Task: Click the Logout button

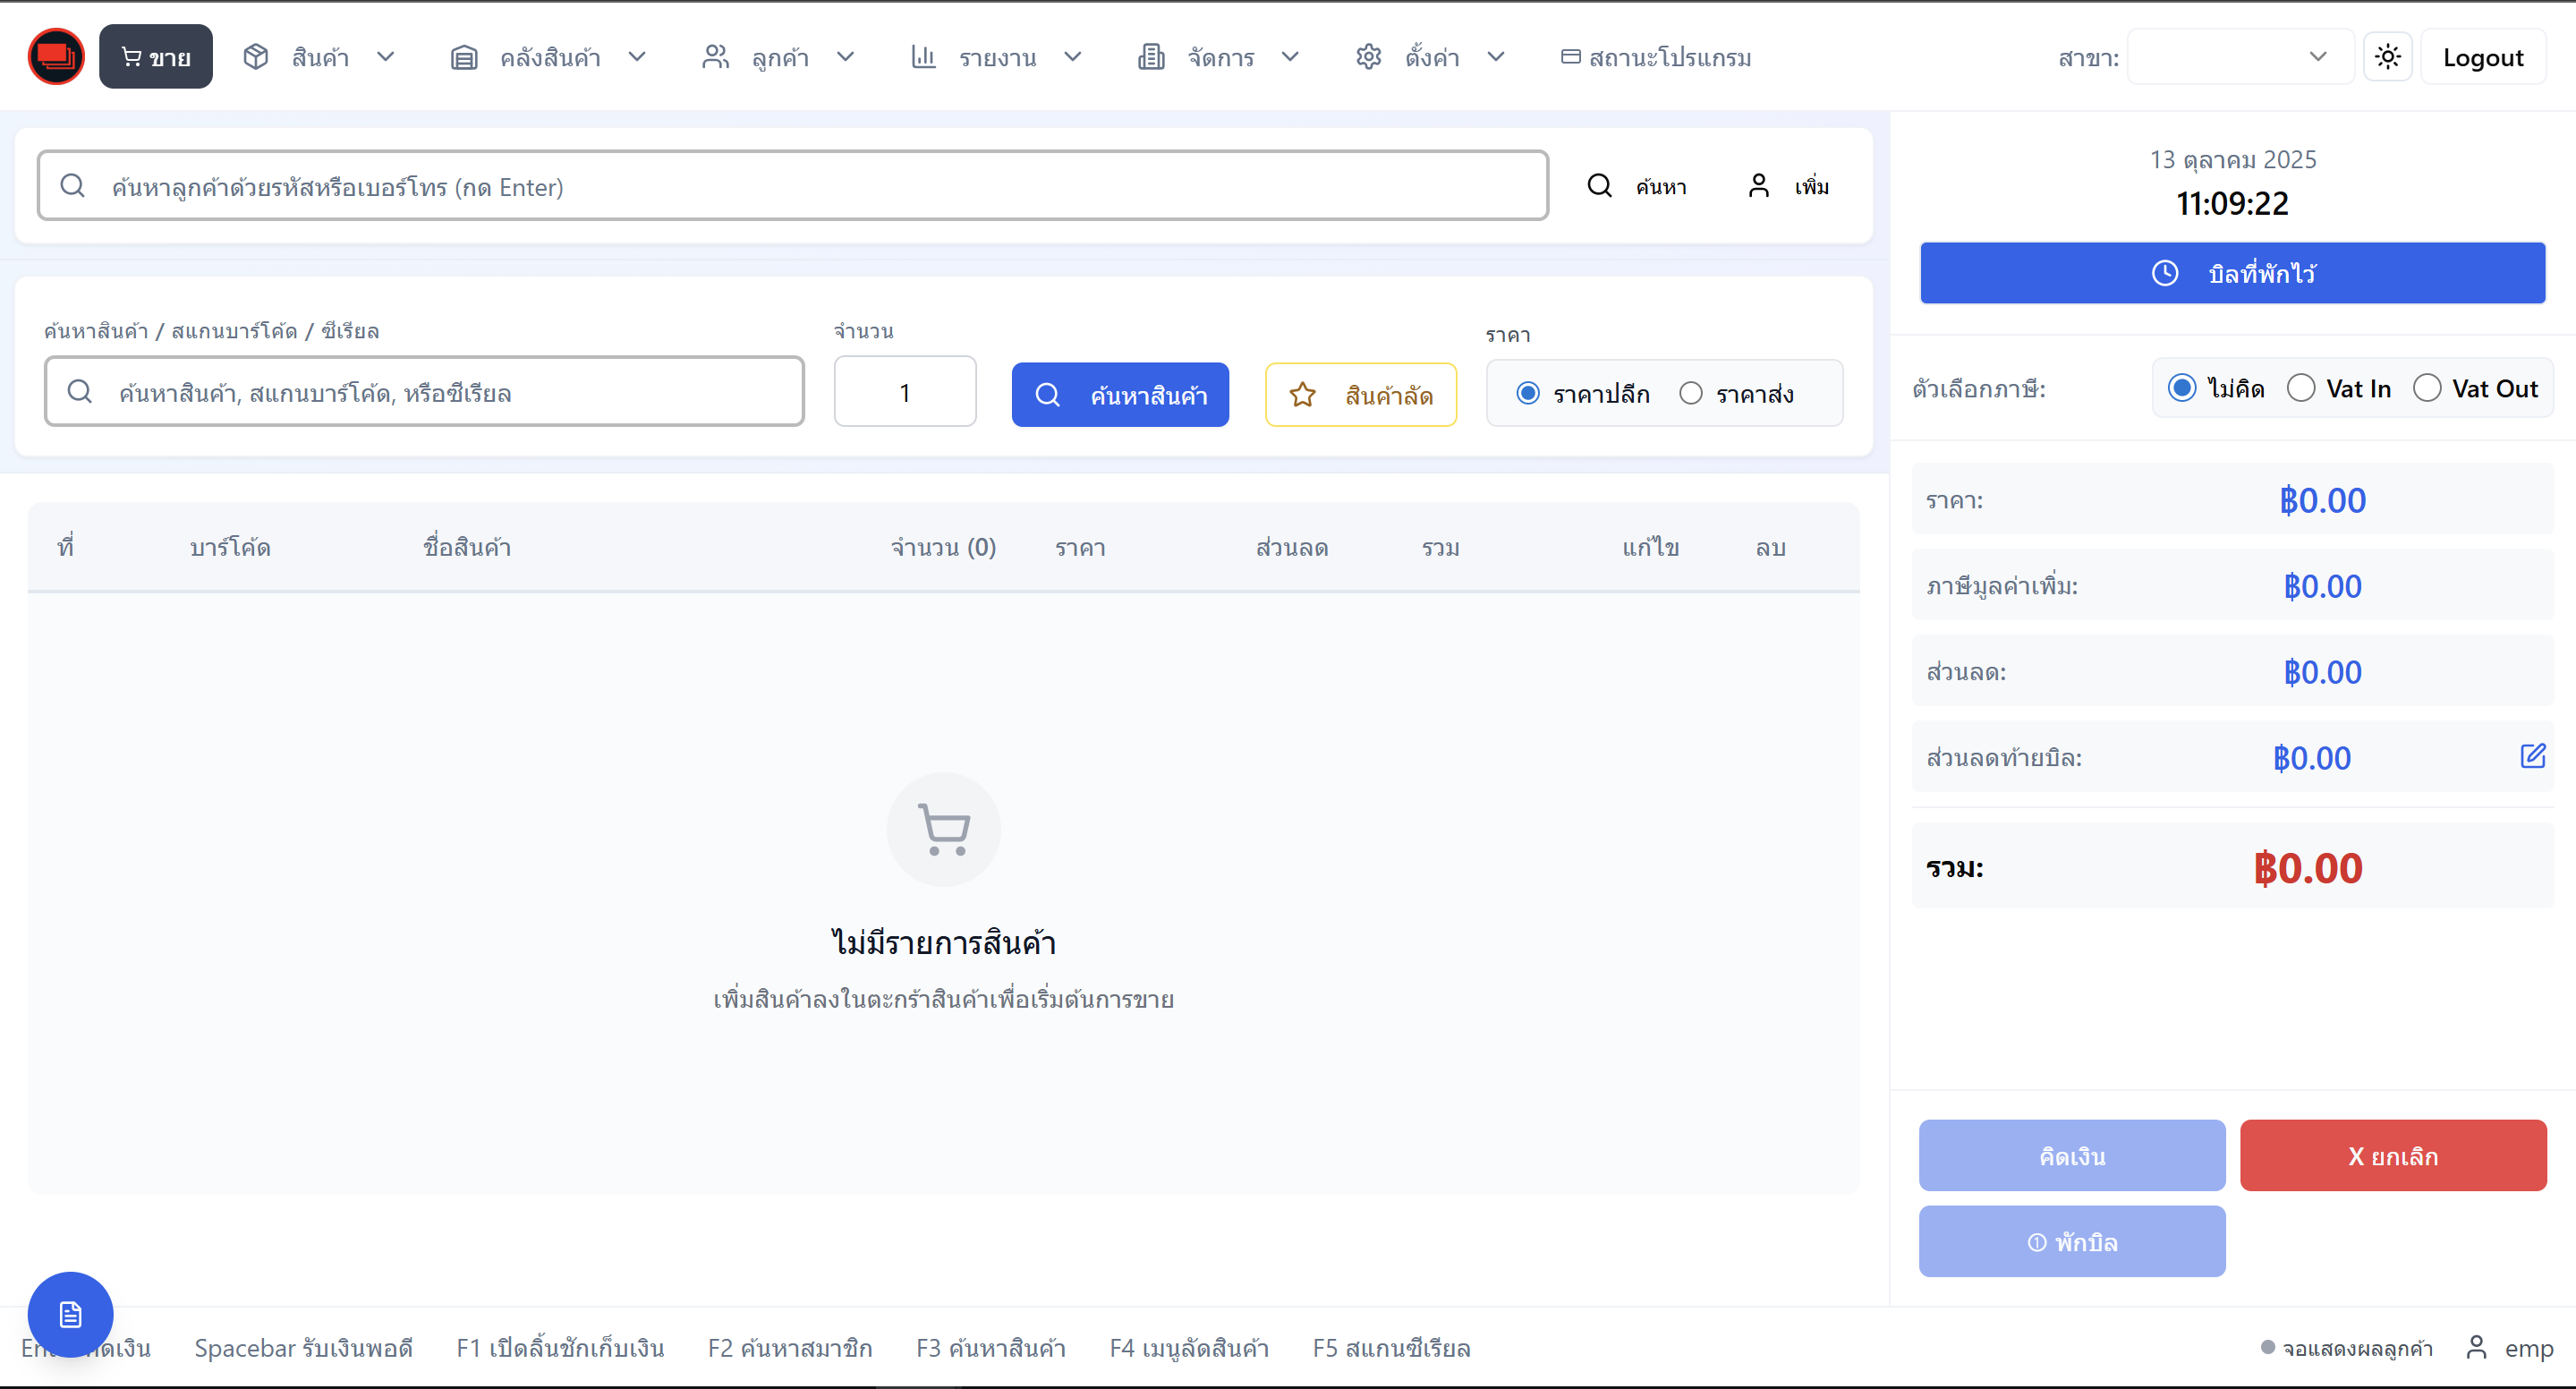Action: point(2482,57)
